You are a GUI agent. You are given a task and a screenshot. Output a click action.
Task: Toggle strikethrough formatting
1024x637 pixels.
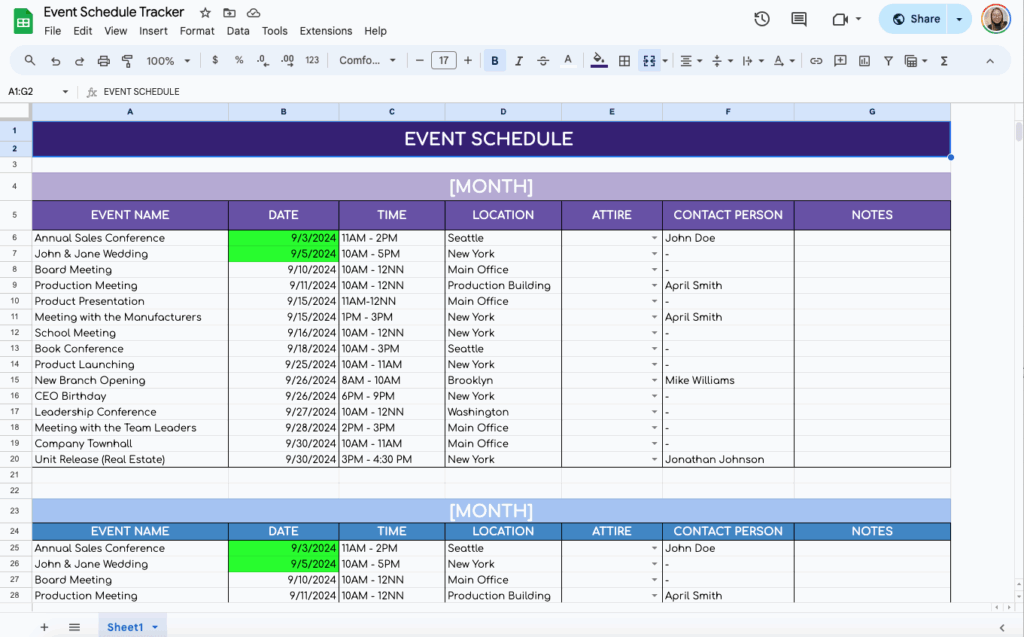pos(542,60)
